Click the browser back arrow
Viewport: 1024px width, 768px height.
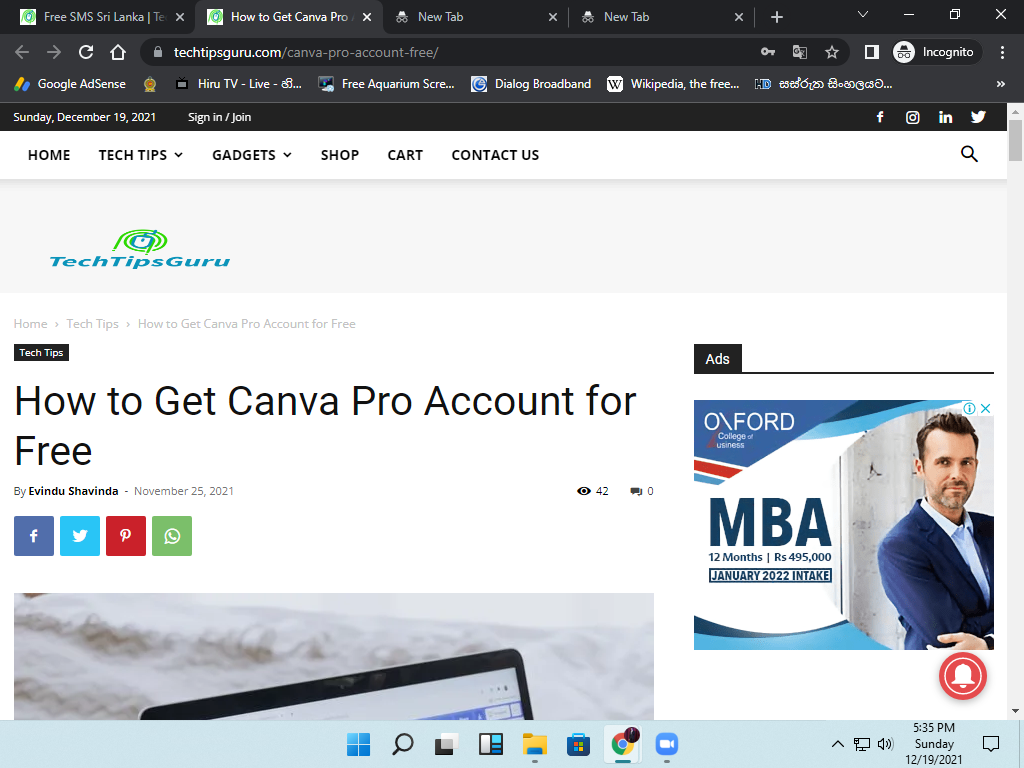(x=22, y=52)
